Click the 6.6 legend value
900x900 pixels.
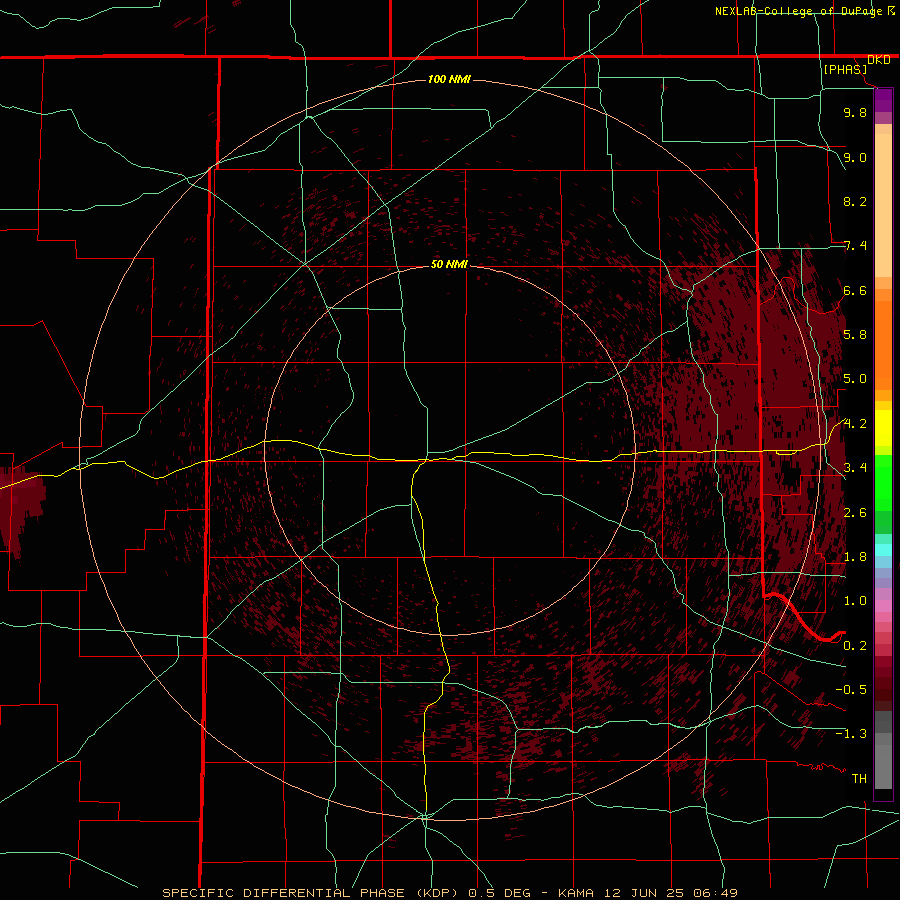pos(855,290)
